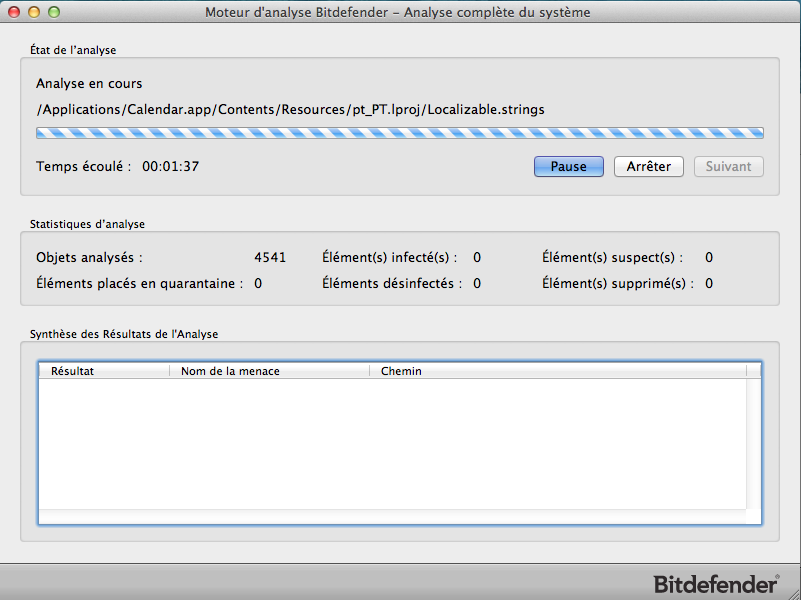Sort by Nom de la menace column

[x=269, y=371]
